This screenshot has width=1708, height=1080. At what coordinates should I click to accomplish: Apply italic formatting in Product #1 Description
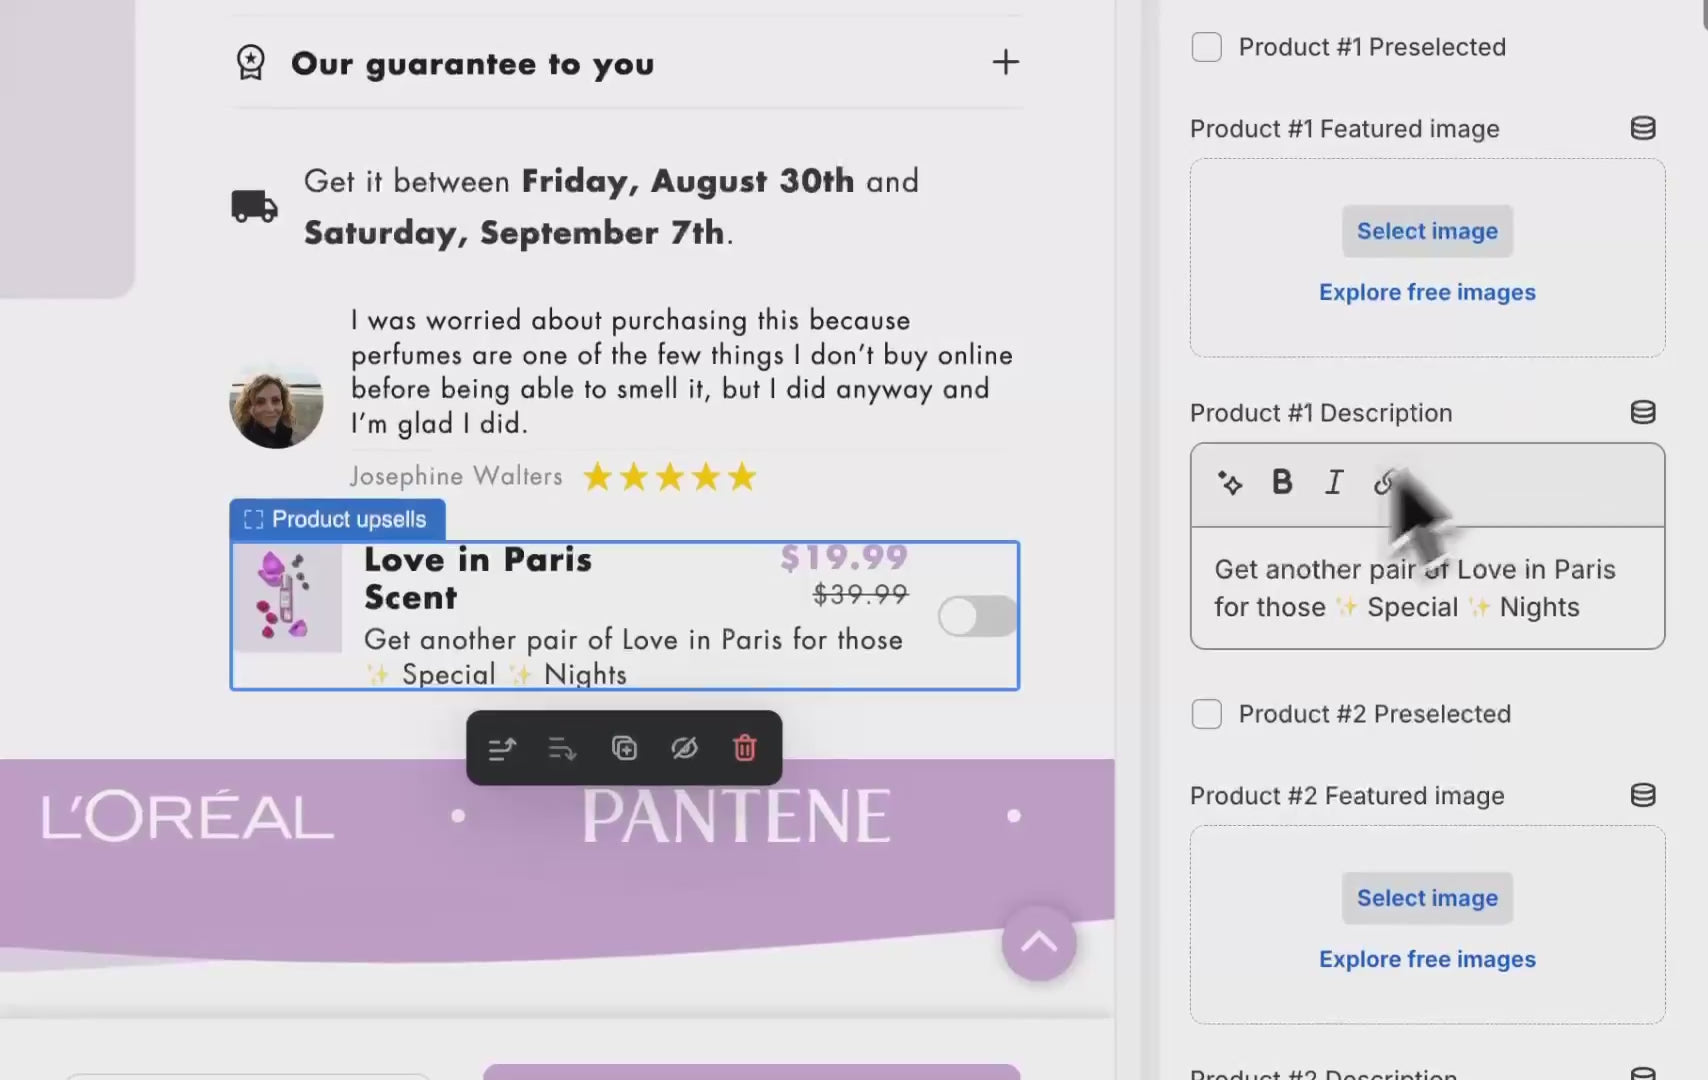[x=1333, y=483]
